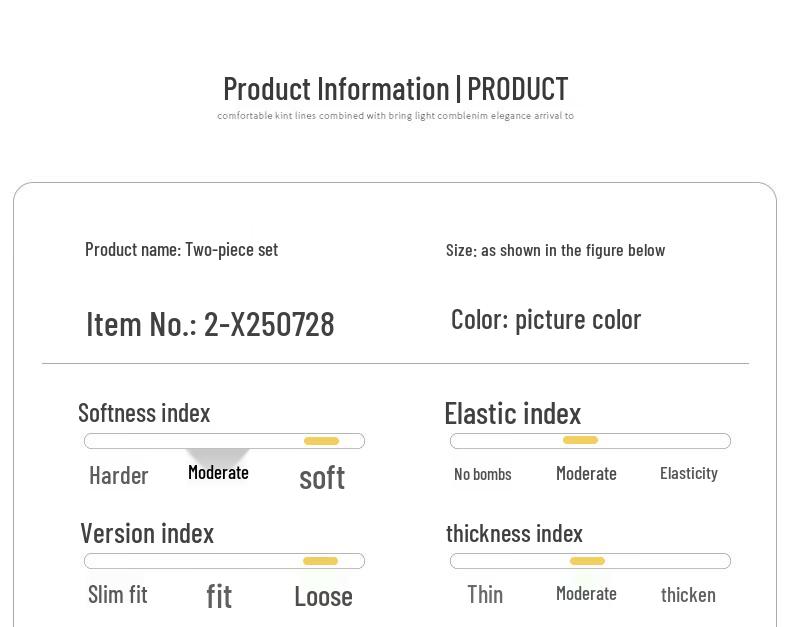Choose the Loose version label
790x627 pixels.
[x=323, y=596]
